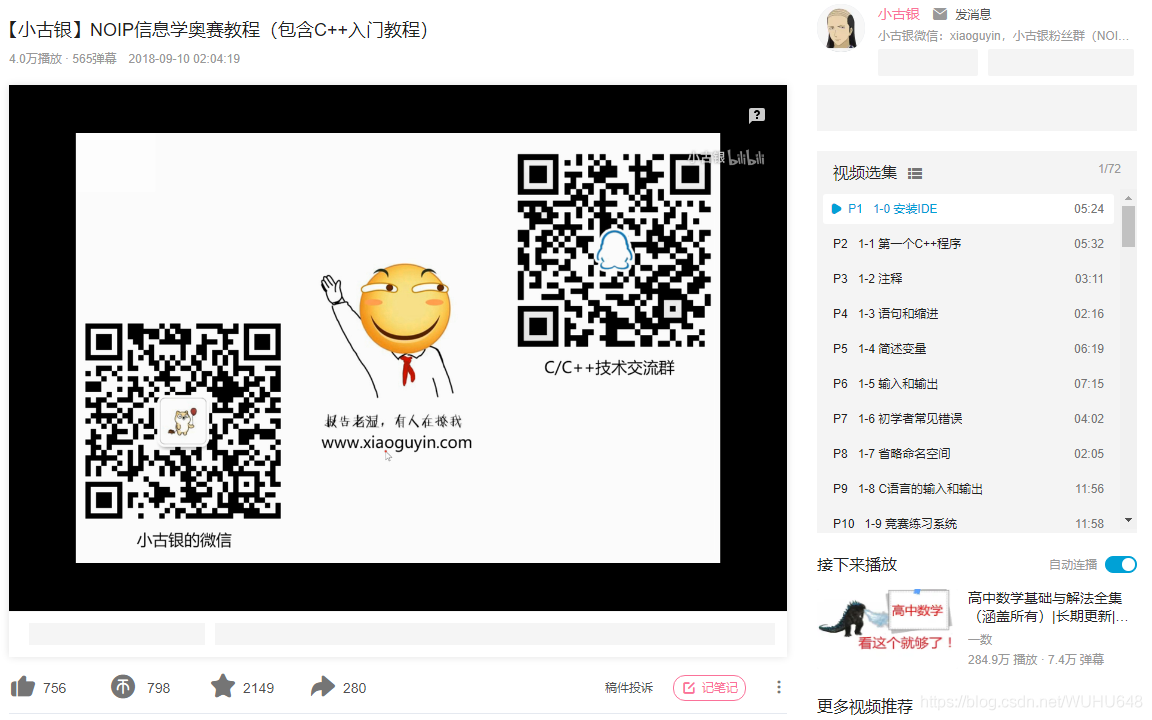Select P2 1-1 第一个C++程序 episode
1152x720 pixels.
(x=968, y=244)
